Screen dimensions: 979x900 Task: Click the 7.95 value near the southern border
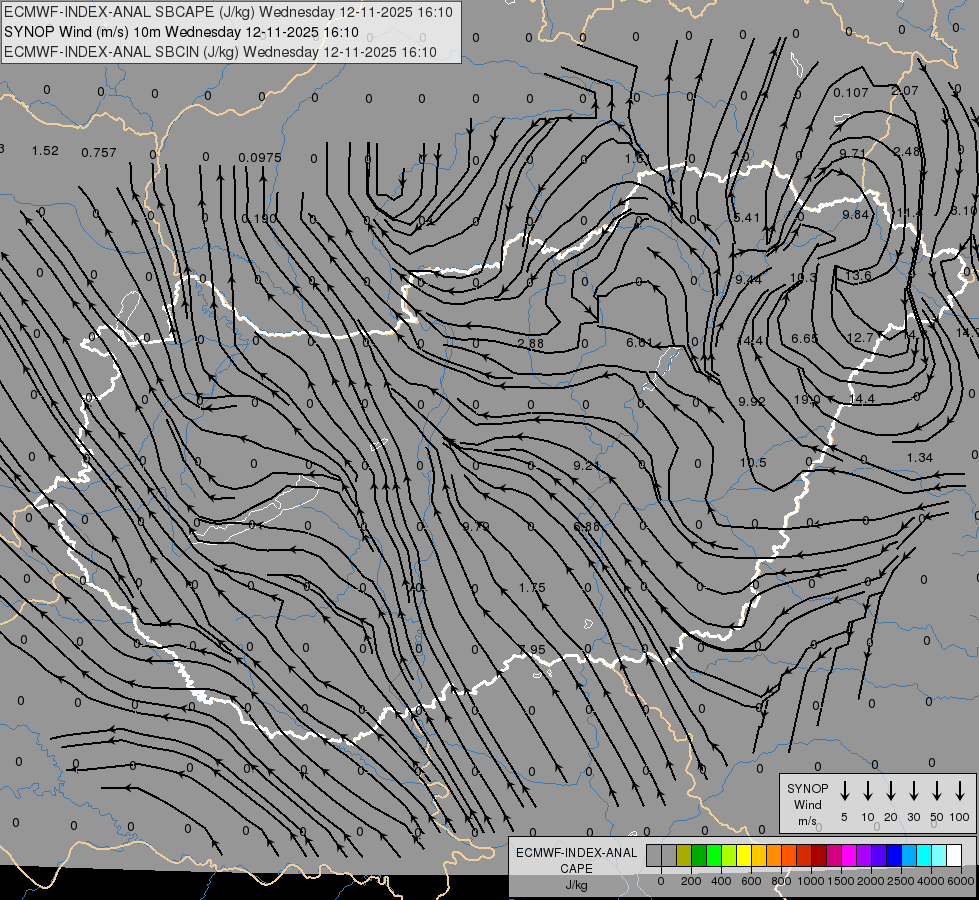tap(532, 650)
